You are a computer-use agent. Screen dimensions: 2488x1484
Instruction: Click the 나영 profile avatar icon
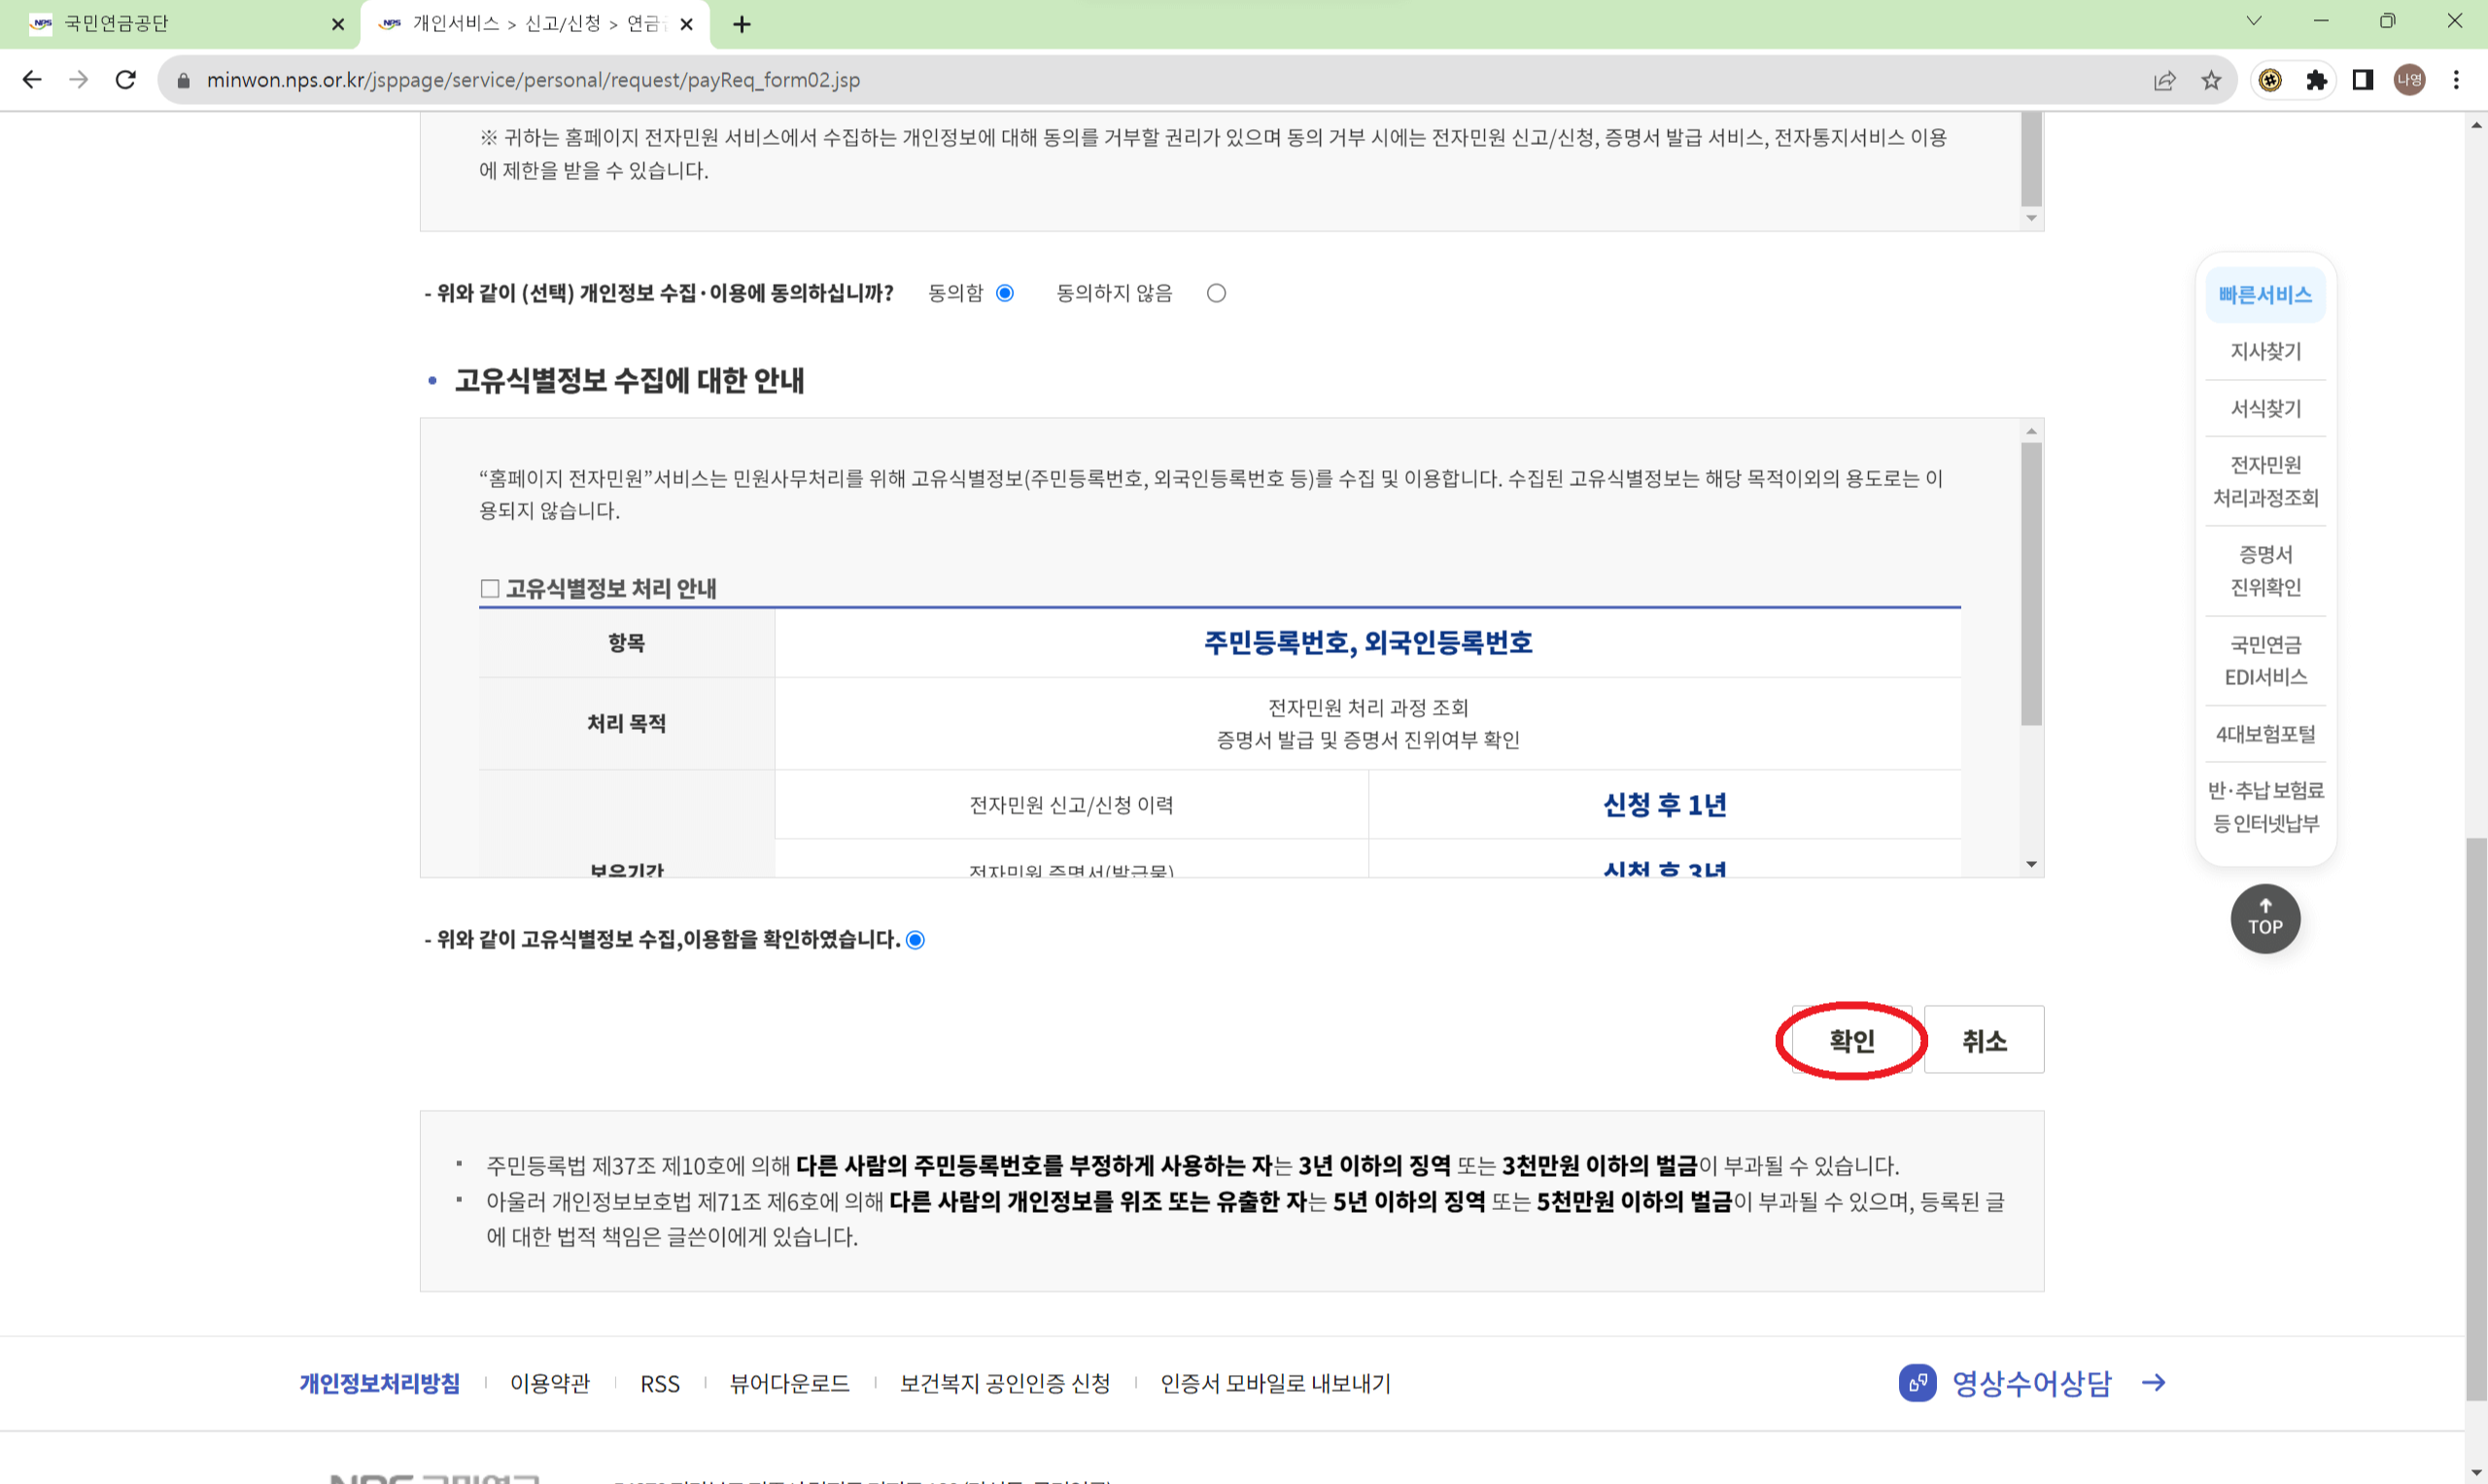click(2408, 80)
